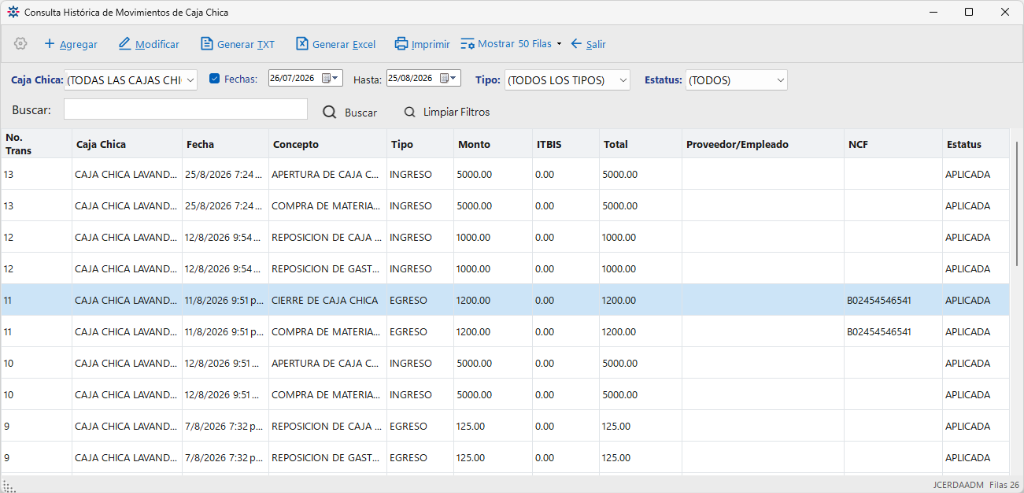Click the Limpiar Filtros button
This screenshot has height=493, width=1024.
[x=447, y=112]
